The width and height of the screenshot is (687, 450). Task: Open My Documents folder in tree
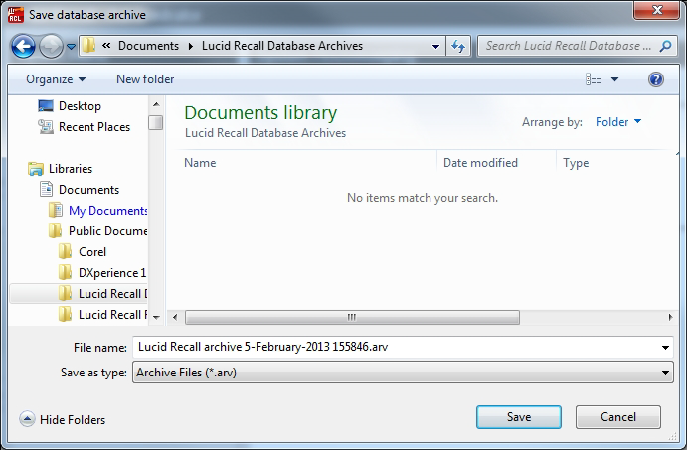coord(108,211)
